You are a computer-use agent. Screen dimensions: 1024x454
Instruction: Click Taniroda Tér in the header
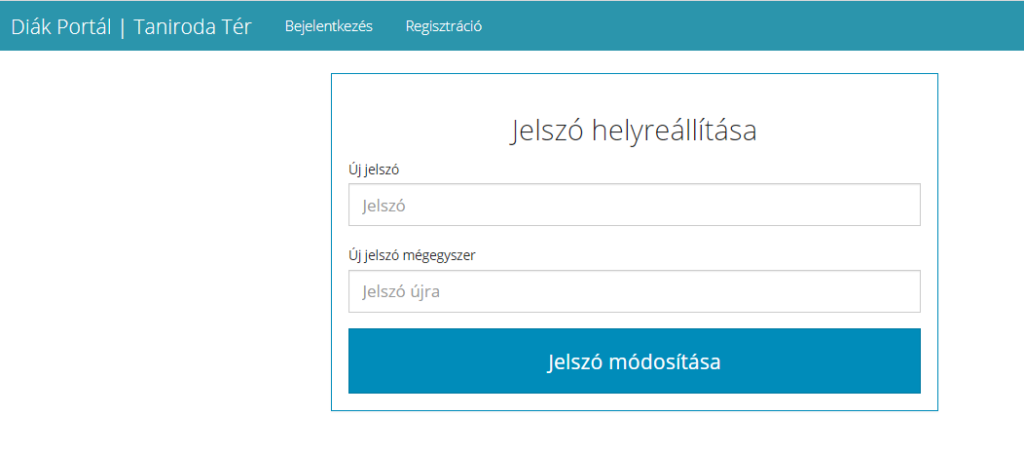[192, 27]
